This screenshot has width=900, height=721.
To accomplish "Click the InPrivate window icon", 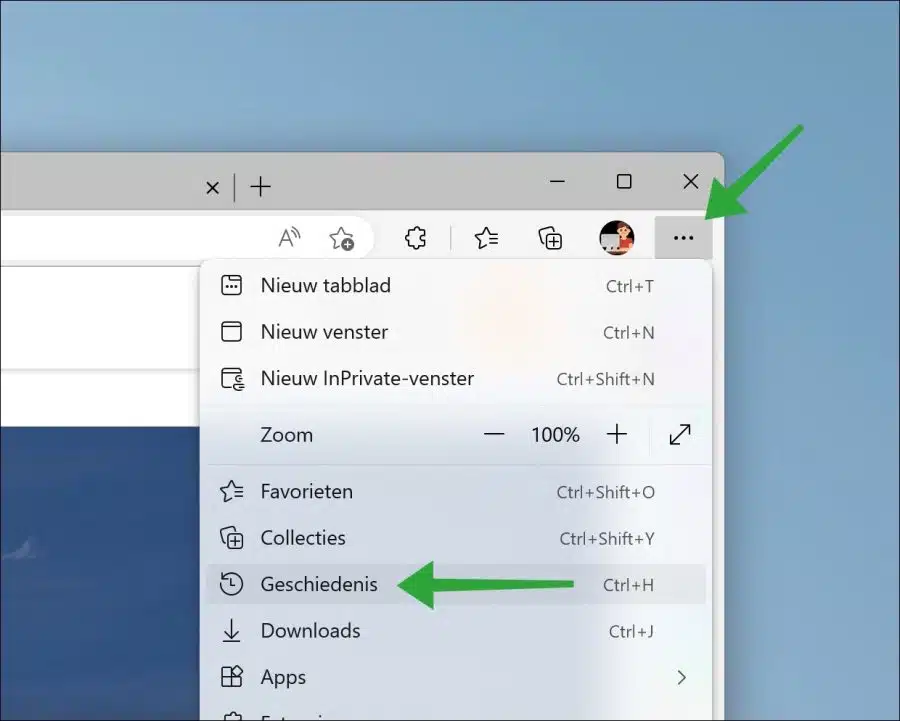I will [232, 379].
